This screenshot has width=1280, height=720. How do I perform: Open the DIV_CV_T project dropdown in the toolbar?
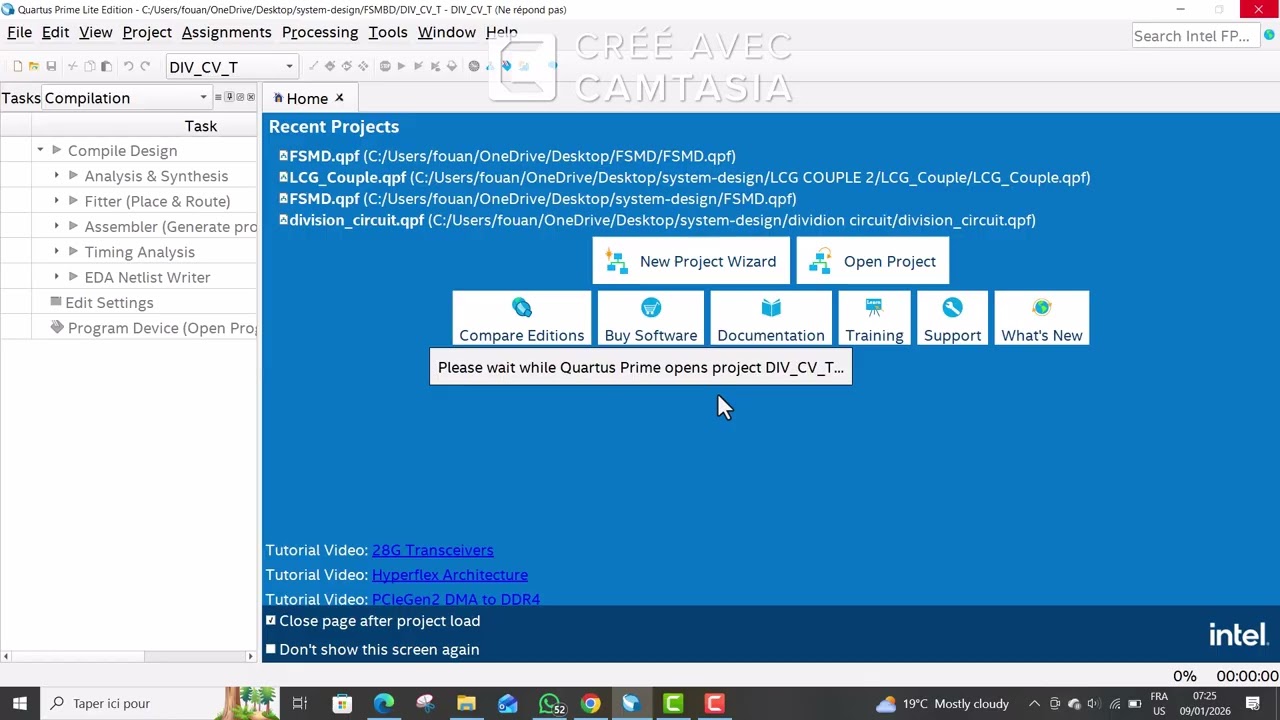(232, 67)
